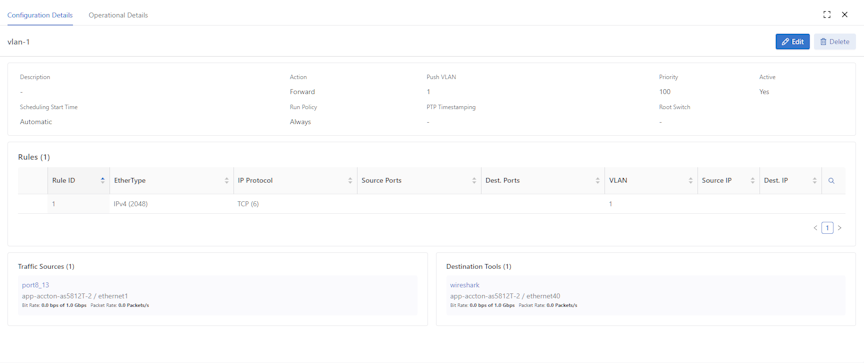
Task: Delete the vlan-1 policy
Action: 834,42
